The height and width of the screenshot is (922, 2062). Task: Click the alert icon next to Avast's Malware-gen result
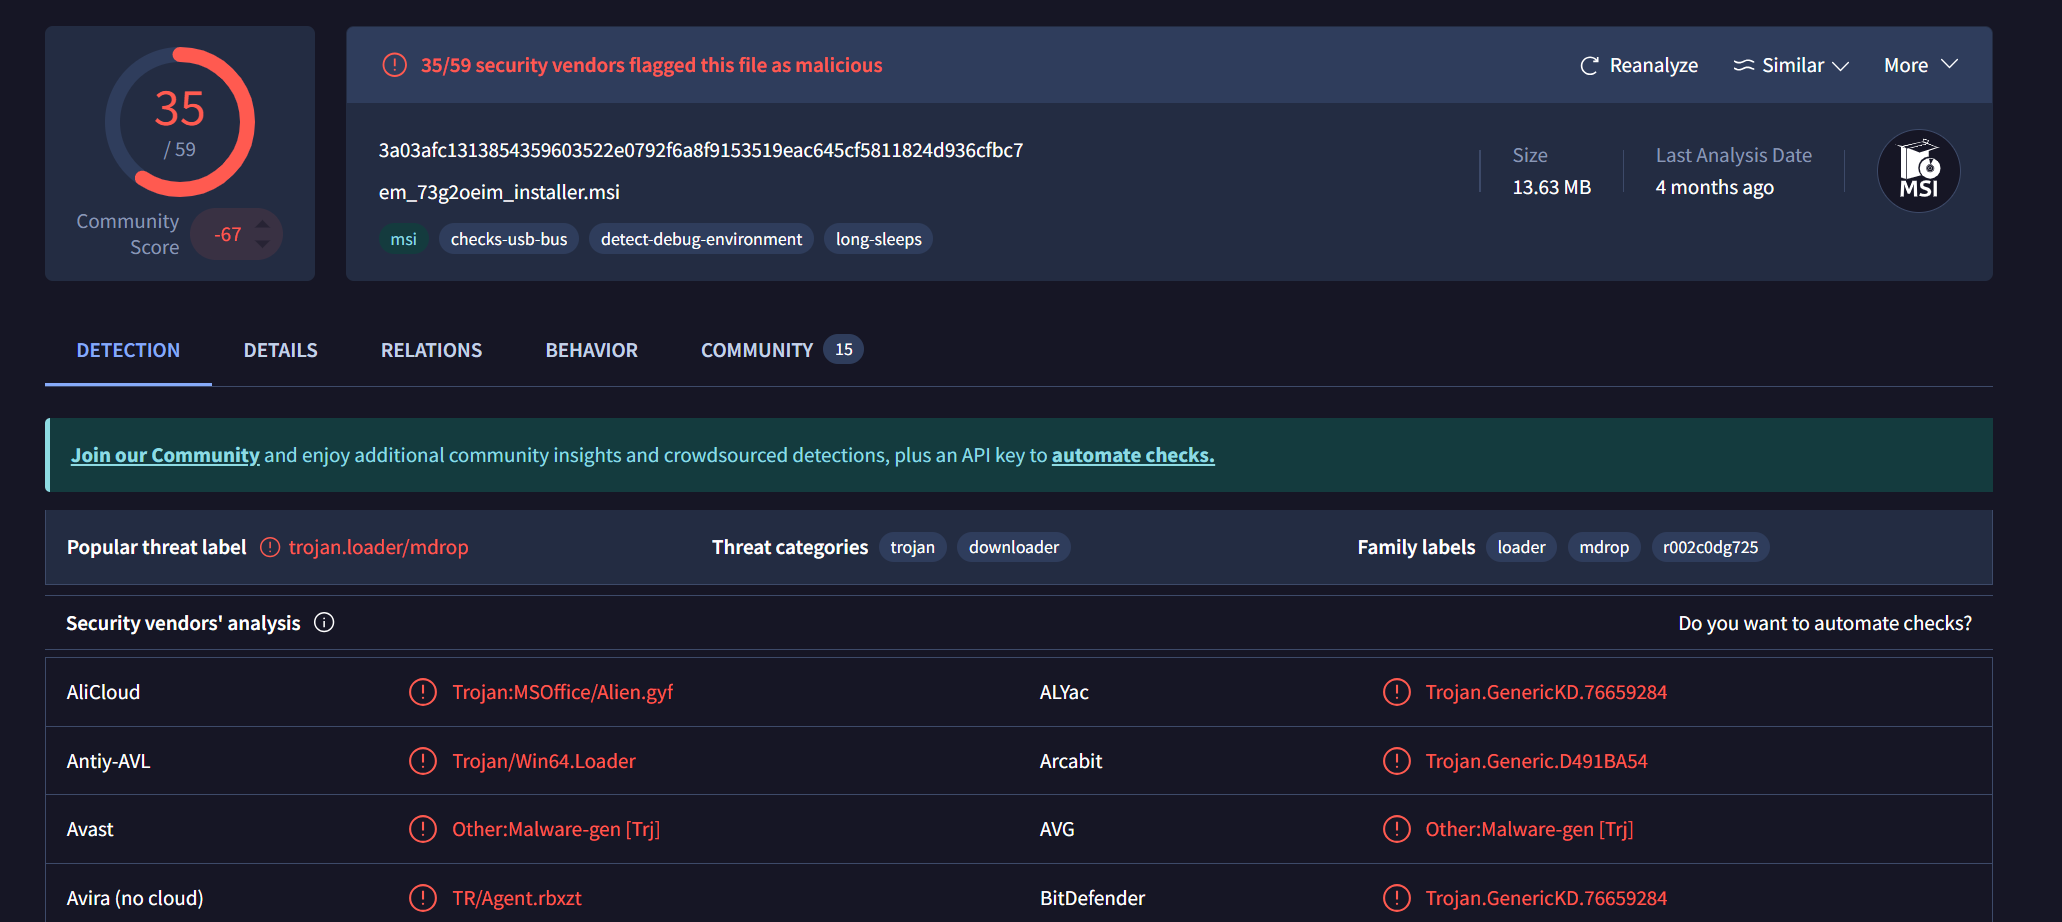422,829
